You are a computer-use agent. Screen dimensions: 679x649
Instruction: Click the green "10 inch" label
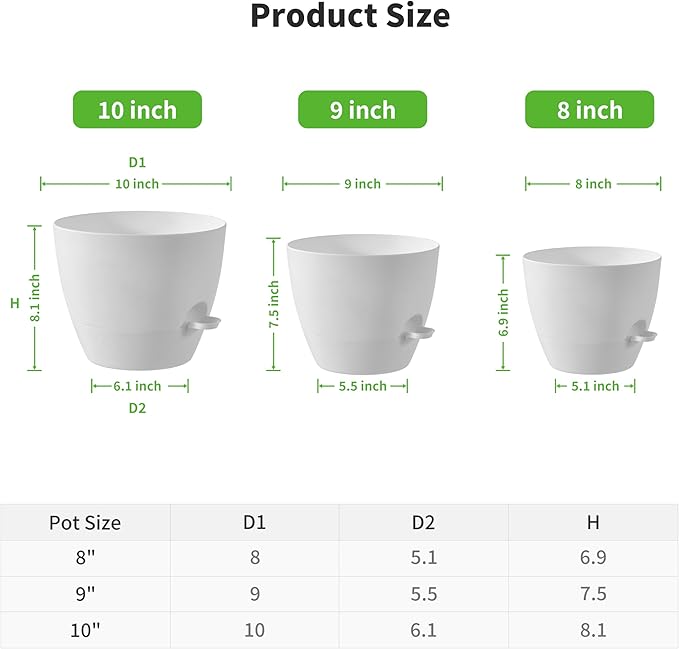(x=137, y=110)
